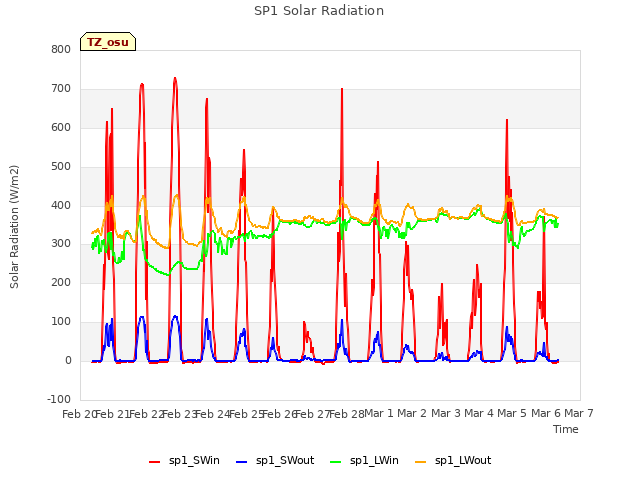The image size is (640, 480).
Task: Click the 300 y-axis tick label
Action: point(61,244)
